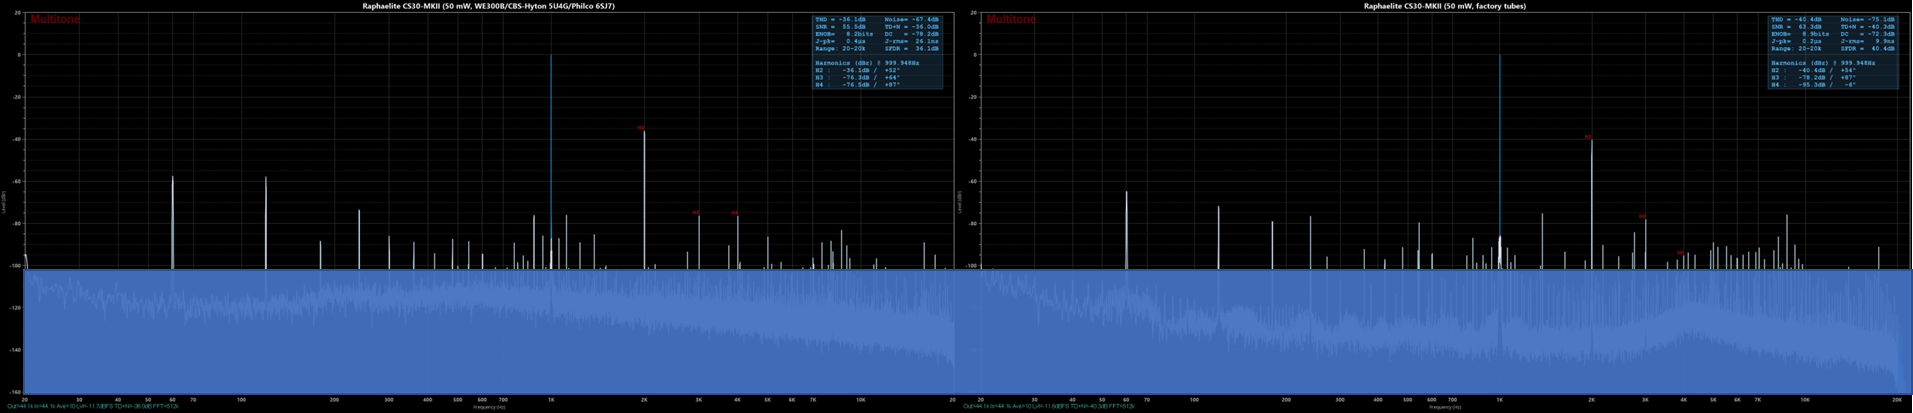
Task: Click right chart status line with TD+N=-40.3dB
Action: 1049,407
